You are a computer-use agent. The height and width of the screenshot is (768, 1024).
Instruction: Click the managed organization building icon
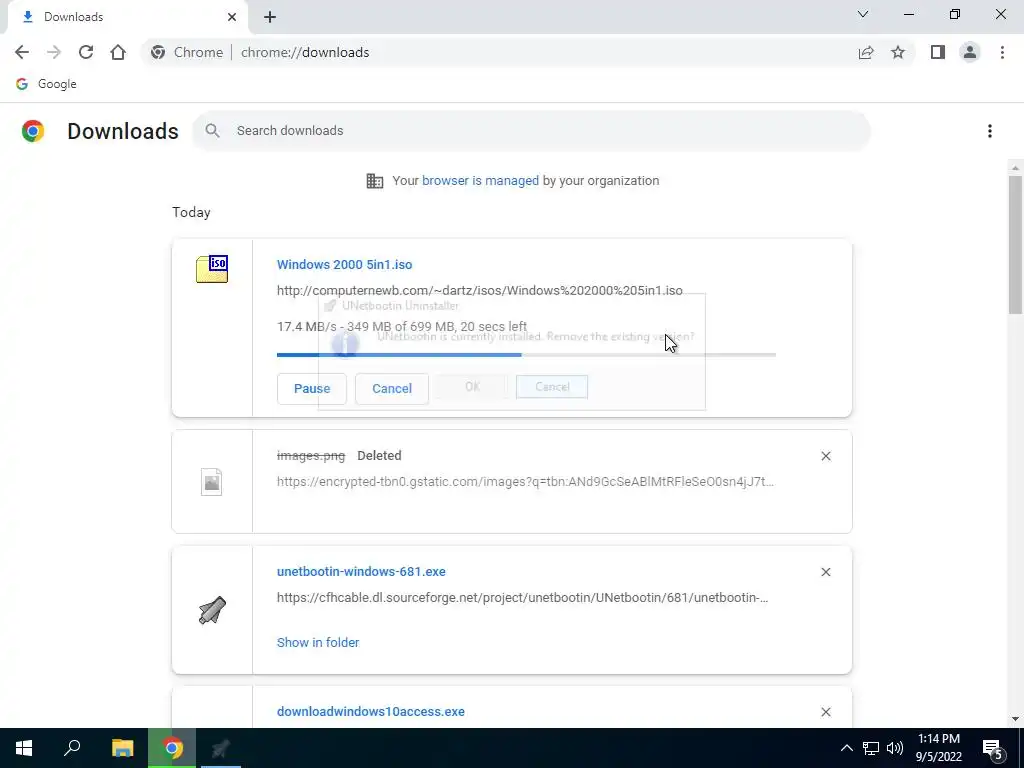click(x=375, y=181)
